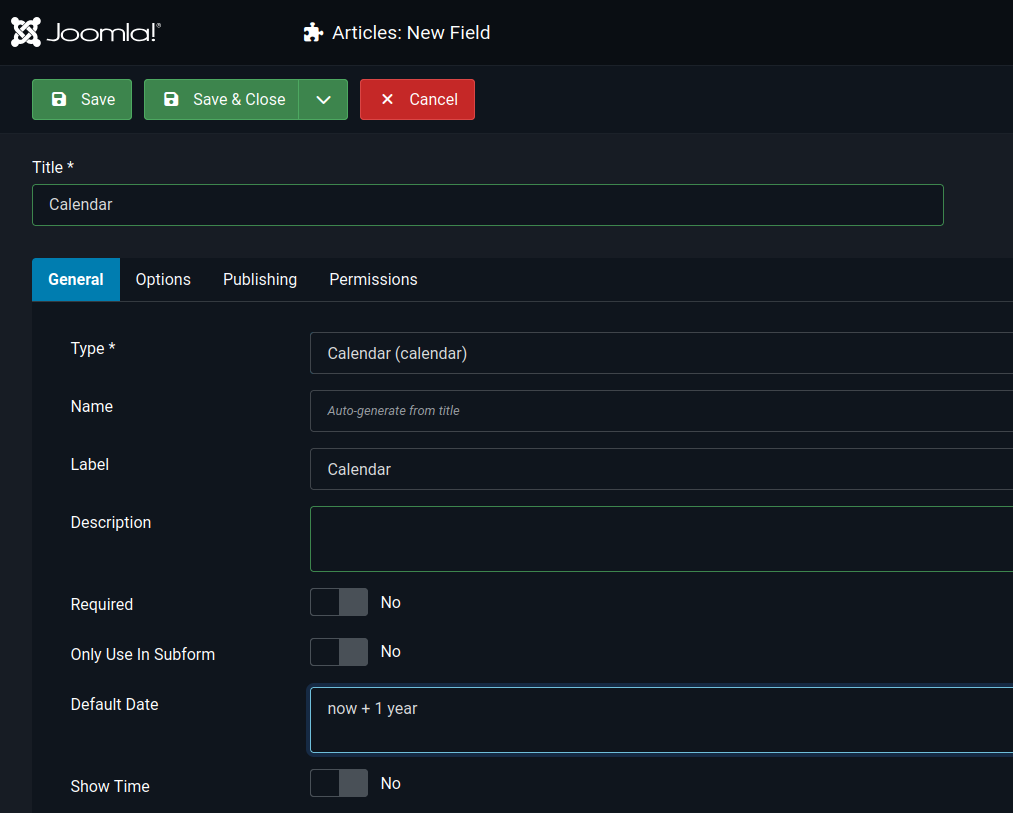The height and width of the screenshot is (813, 1013).
Task: Open the Publishing tab
Action: [260, 279]
